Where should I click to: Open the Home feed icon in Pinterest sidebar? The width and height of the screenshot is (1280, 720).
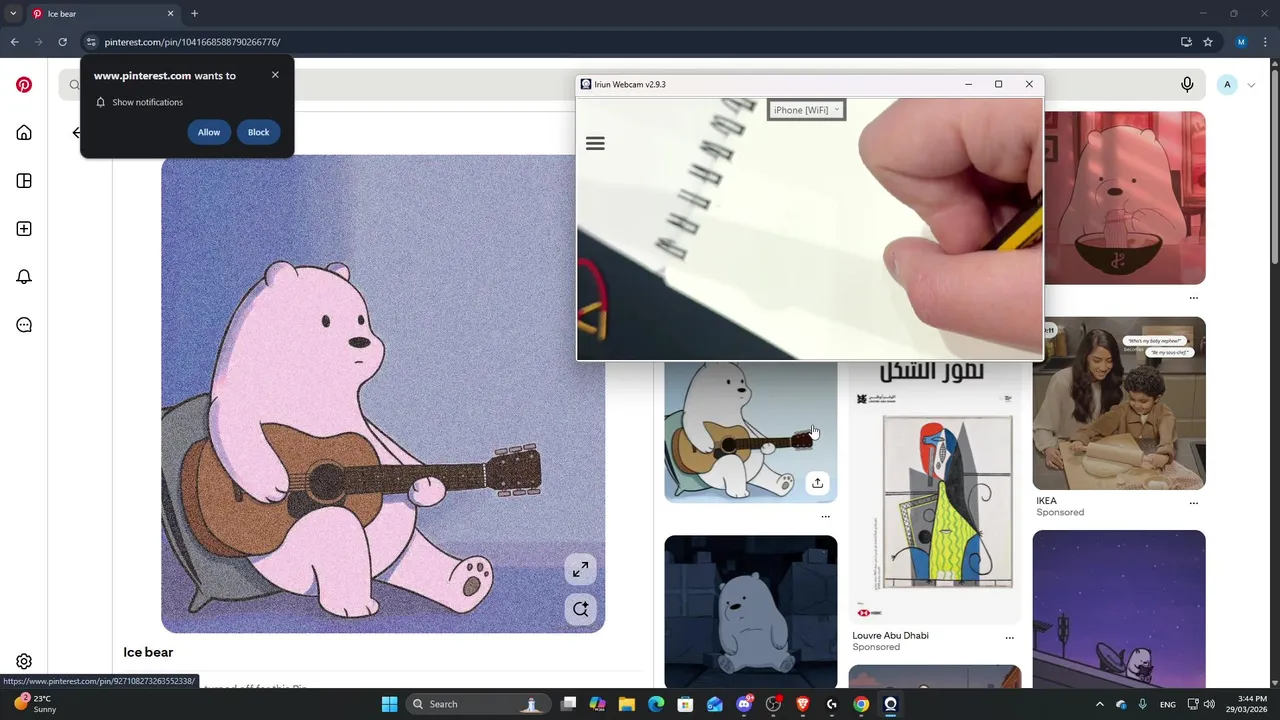pos(24,133)
